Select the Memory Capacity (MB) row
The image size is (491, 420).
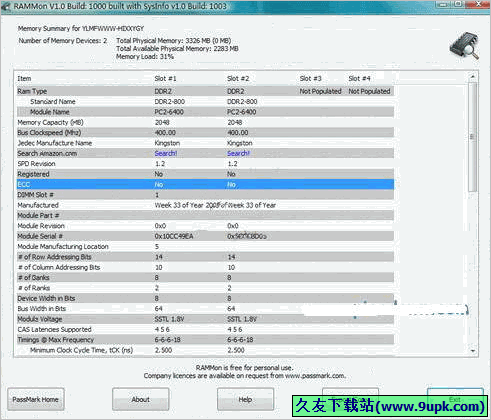205,122
